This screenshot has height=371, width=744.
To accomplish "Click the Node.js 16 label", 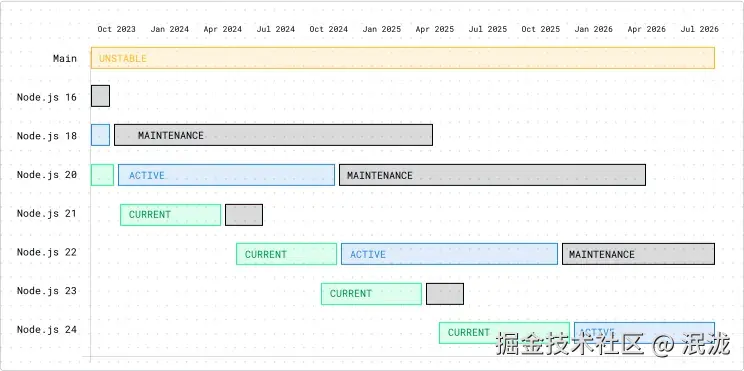I will [x=46, y=97].
